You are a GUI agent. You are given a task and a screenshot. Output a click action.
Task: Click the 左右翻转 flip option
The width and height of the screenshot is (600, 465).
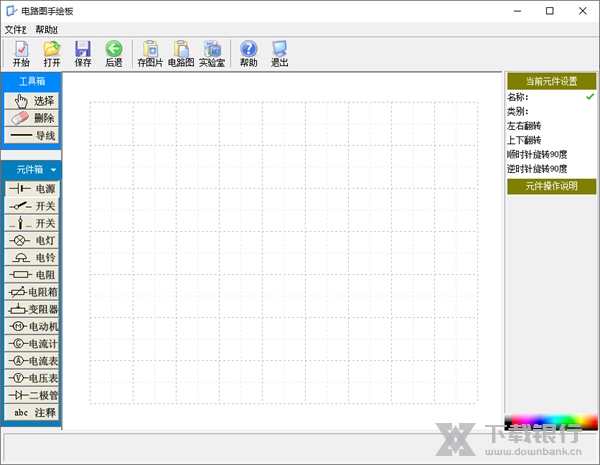pyautogui.click(x=524, y=126)
